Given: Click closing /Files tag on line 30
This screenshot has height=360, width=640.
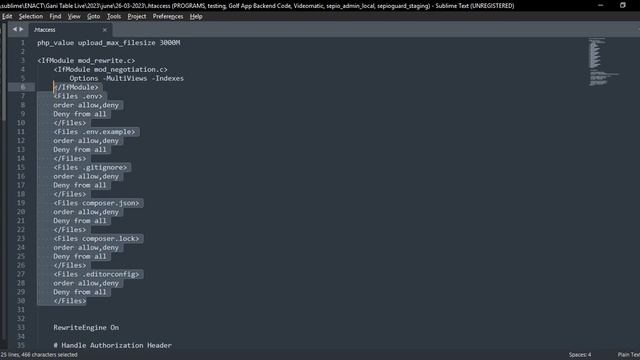Looking at the screenshot, I should (x=70, y=301).
